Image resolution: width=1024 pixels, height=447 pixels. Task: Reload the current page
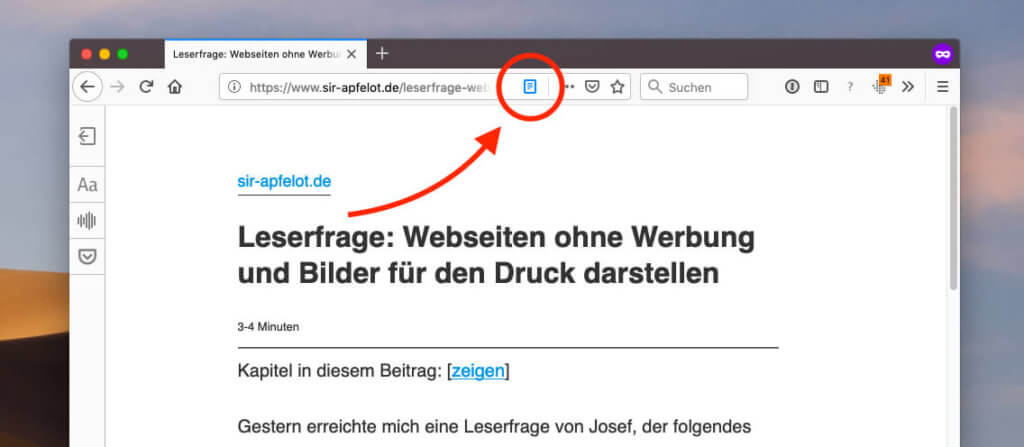(146, 87)
